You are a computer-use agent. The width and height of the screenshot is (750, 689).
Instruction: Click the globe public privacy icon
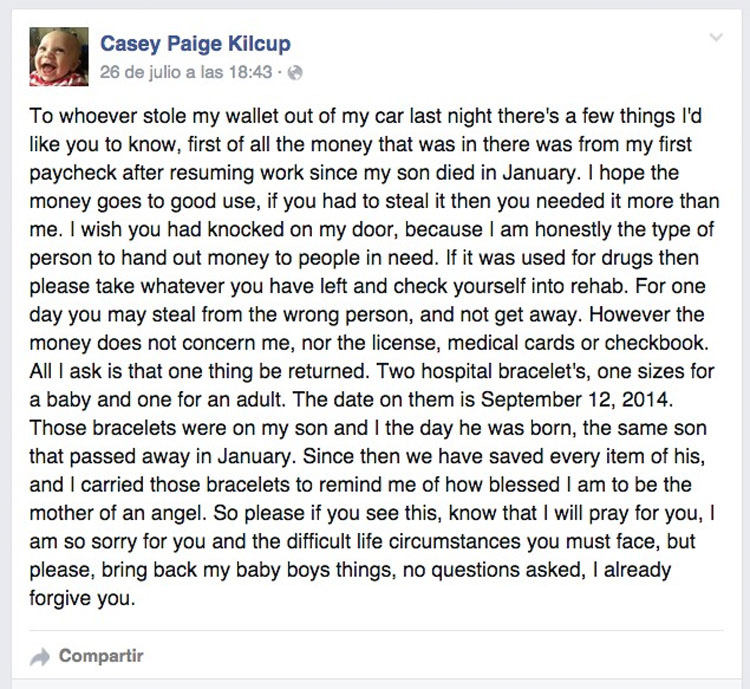pyautogui.click(x=295, y=73)
